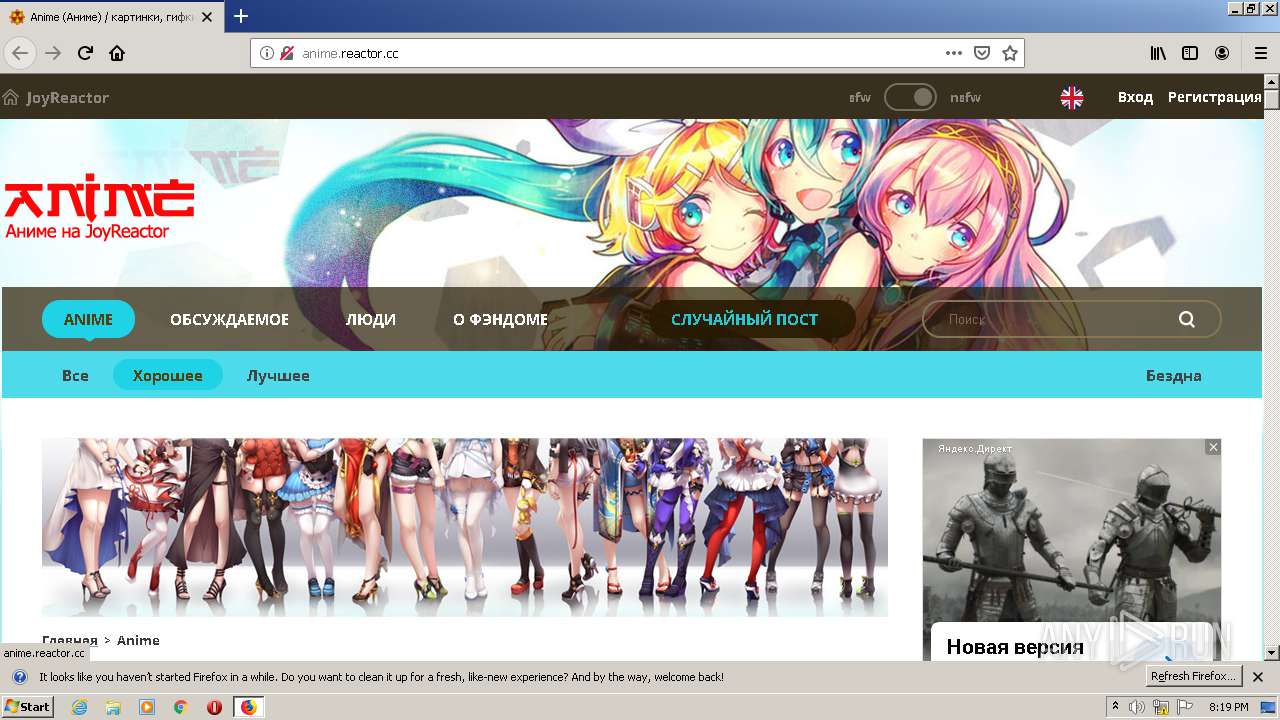Click the search magnifier icon
The width and height of the screenshot is (1280, 720).
tap(1187, 319)
